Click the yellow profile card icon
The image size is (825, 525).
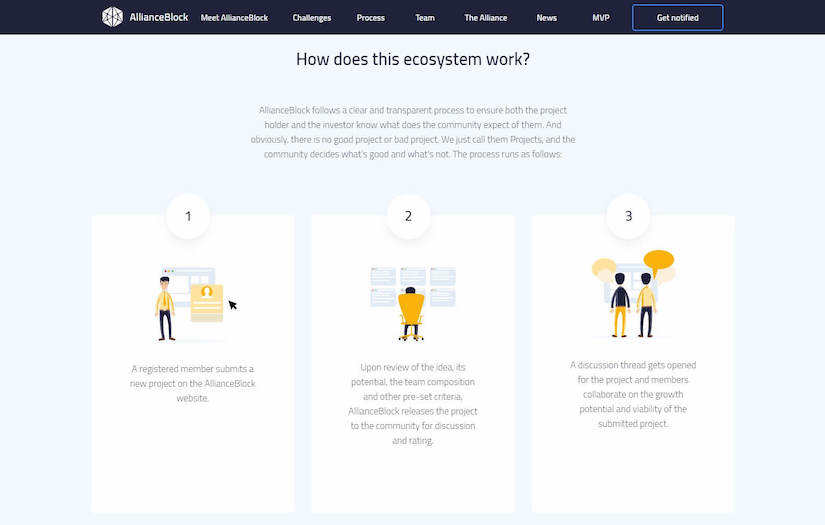[x=207, y=302]
